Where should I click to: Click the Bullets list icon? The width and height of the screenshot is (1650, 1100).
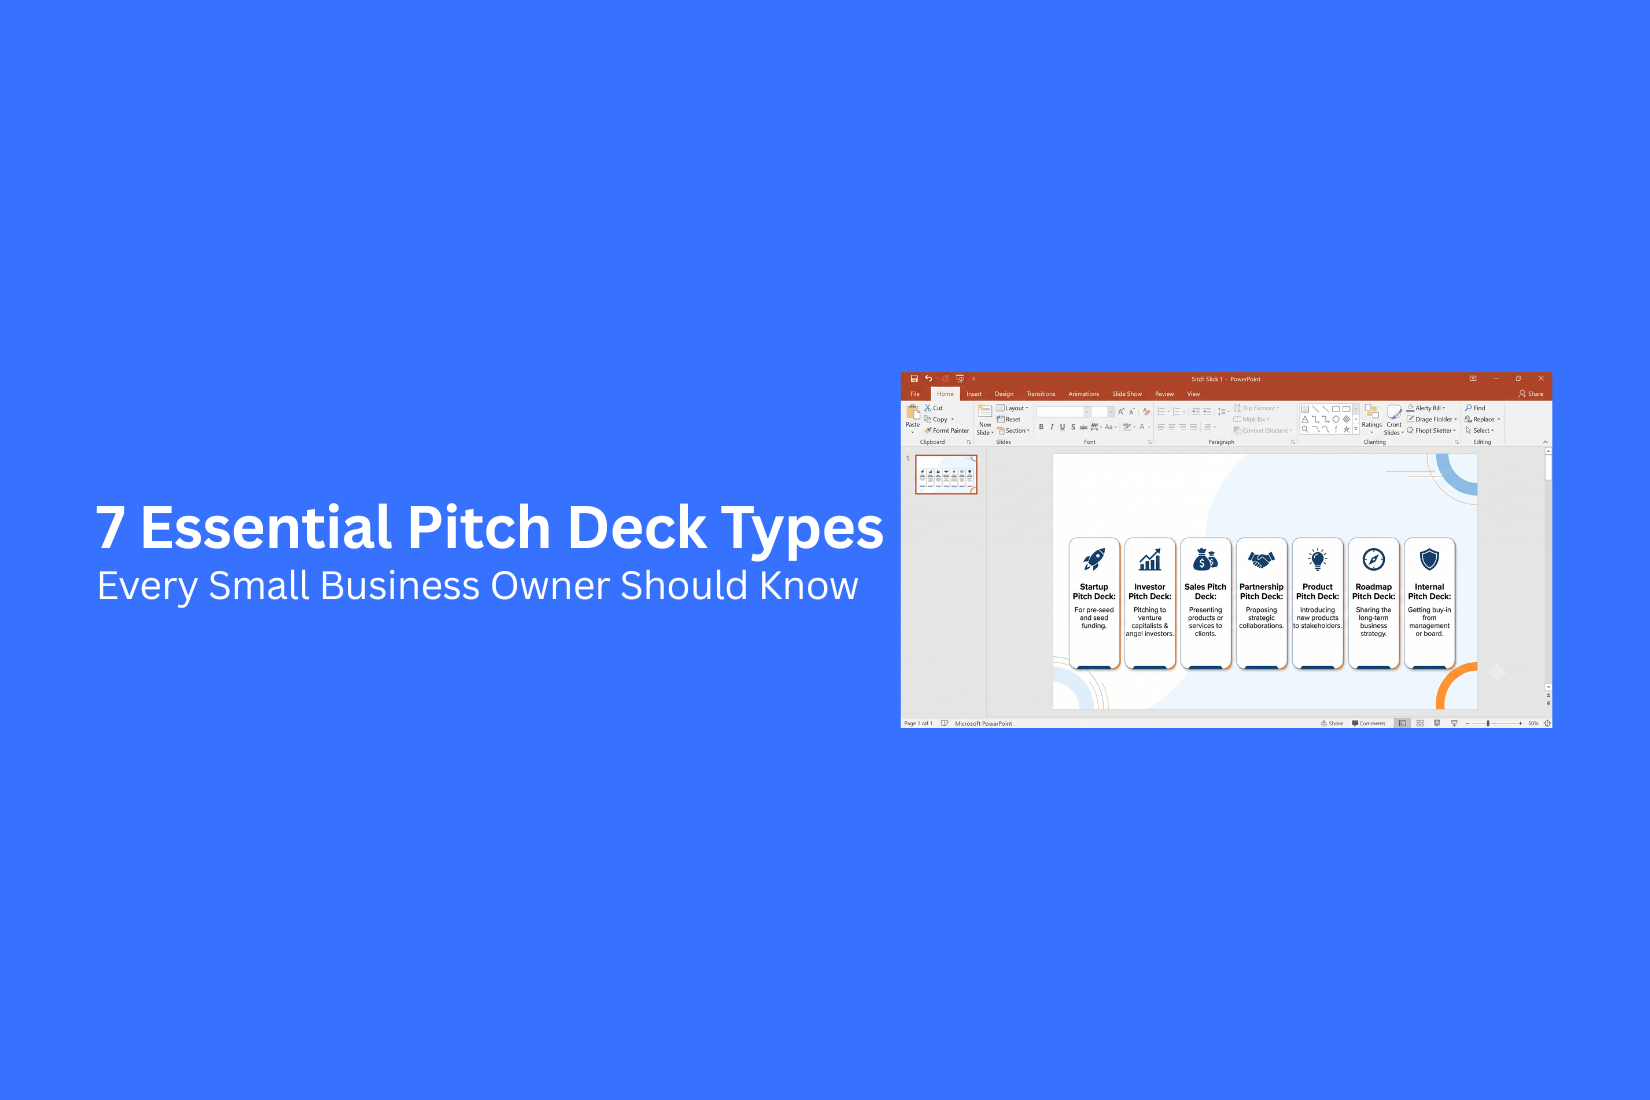pos(1161,411)
